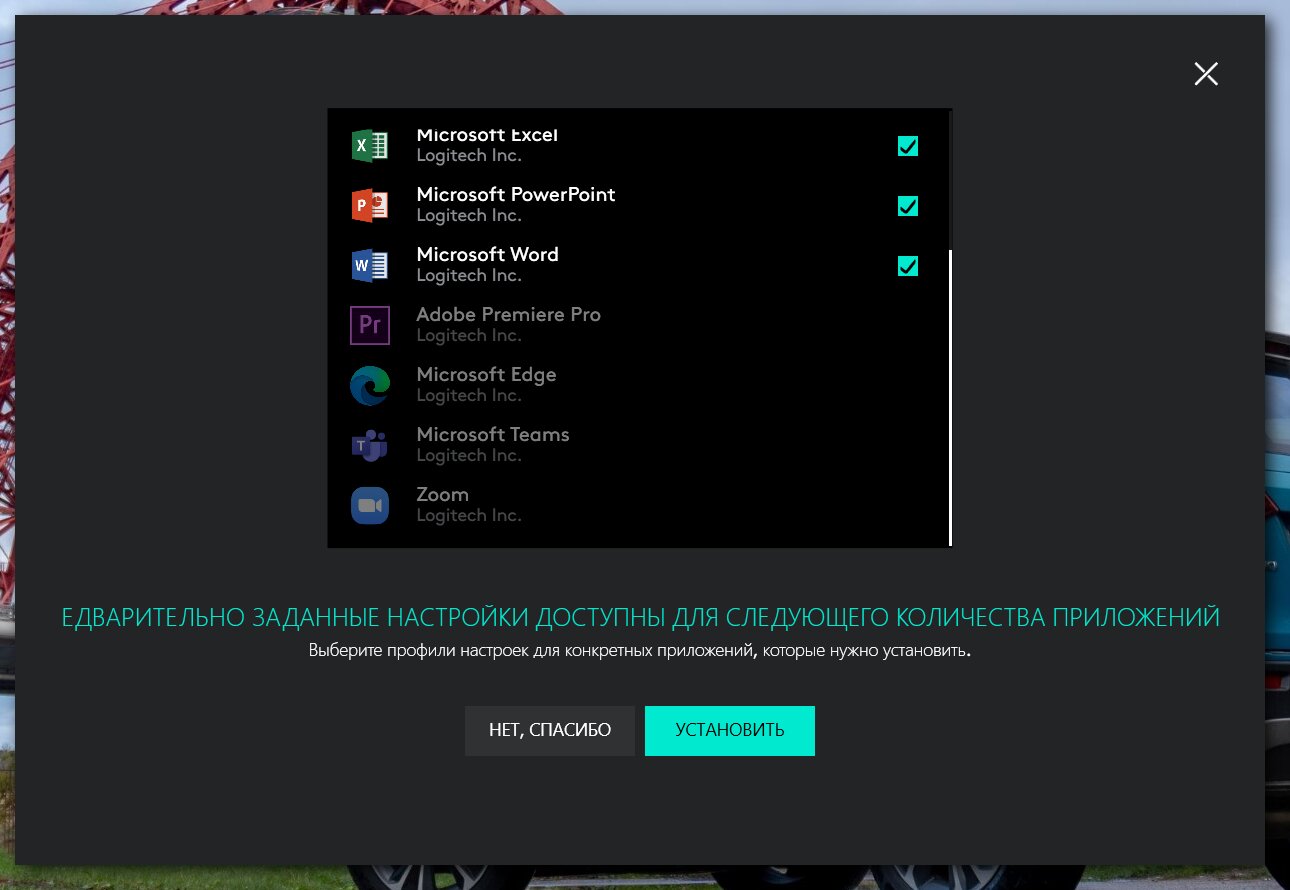This screenshot has height=890, width=1290.
Task: Click the Выберите профили настроек instruction text
Action: 640,651
